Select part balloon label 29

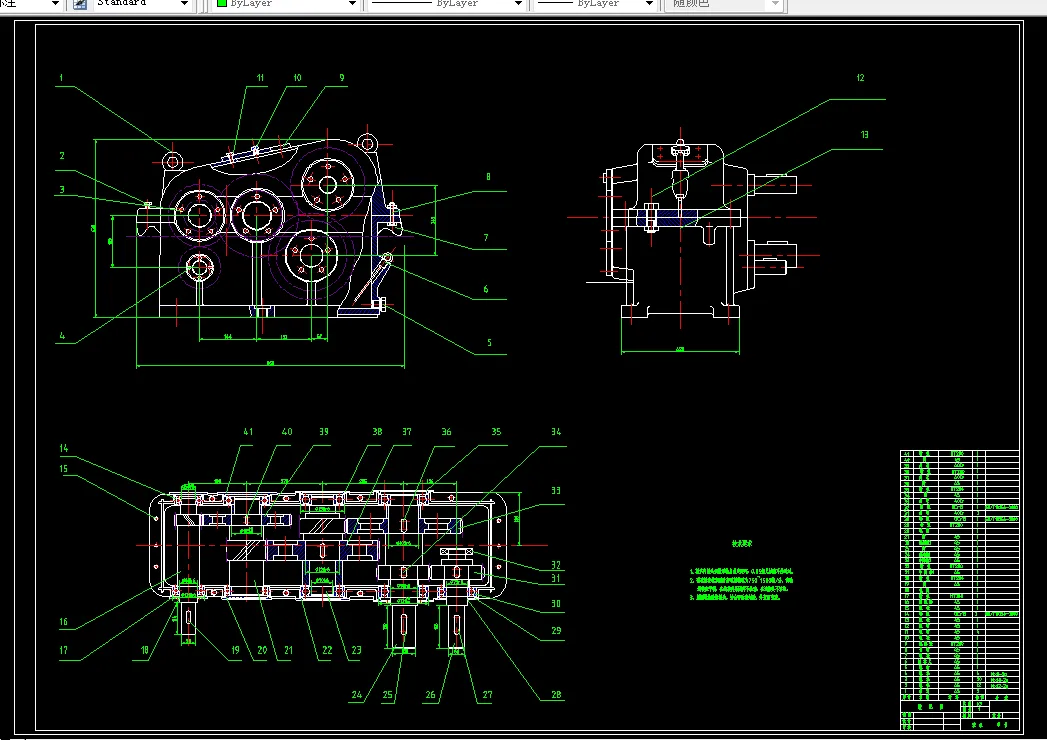click(x=556, y=630)
